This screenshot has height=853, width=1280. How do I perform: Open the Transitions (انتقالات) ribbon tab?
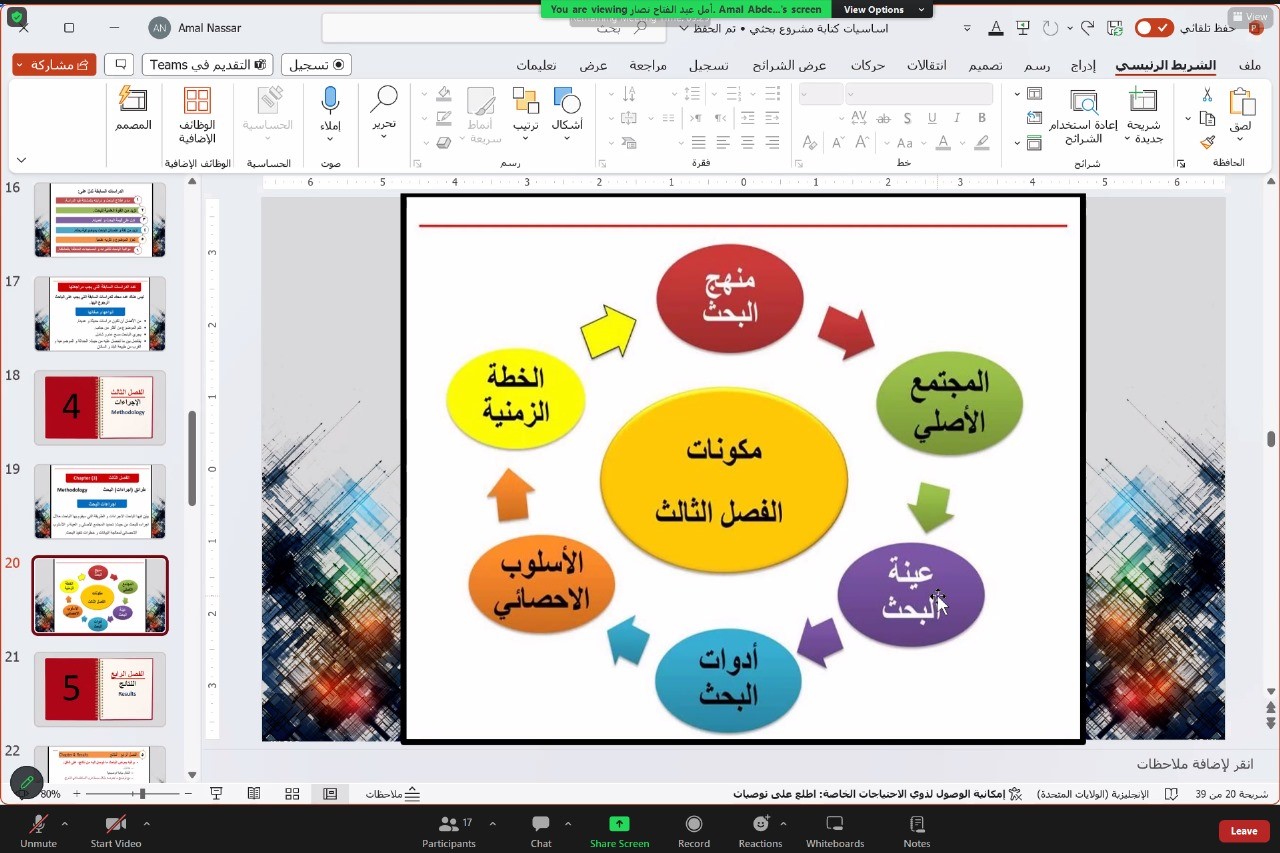(927, 65)
